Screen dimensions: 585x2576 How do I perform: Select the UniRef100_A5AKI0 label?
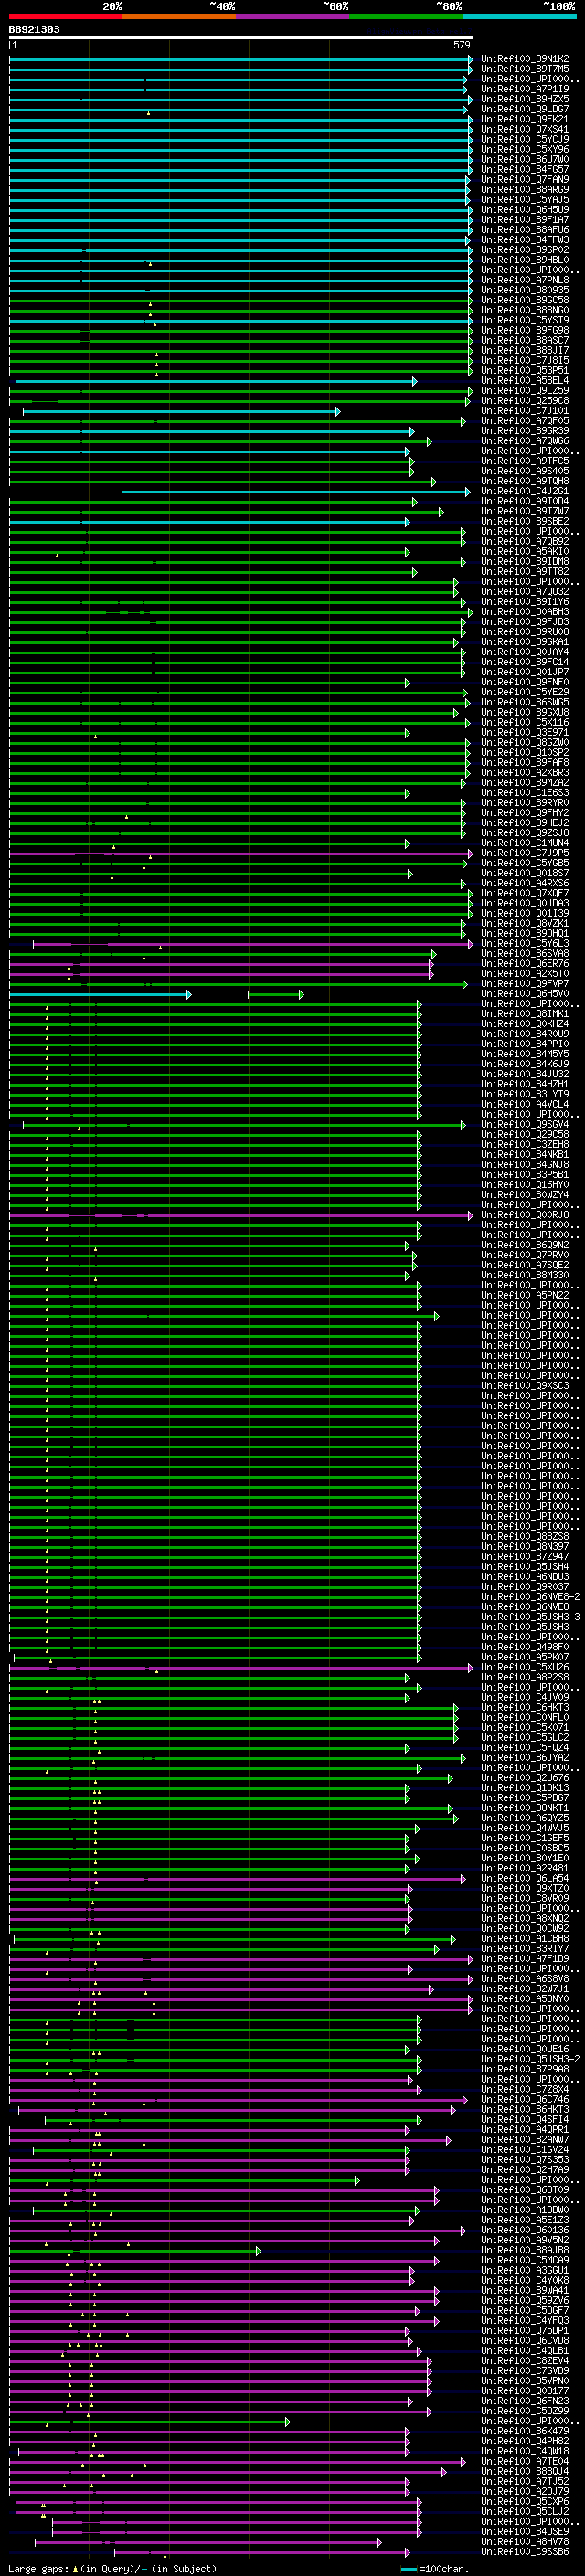coord(525,552)
